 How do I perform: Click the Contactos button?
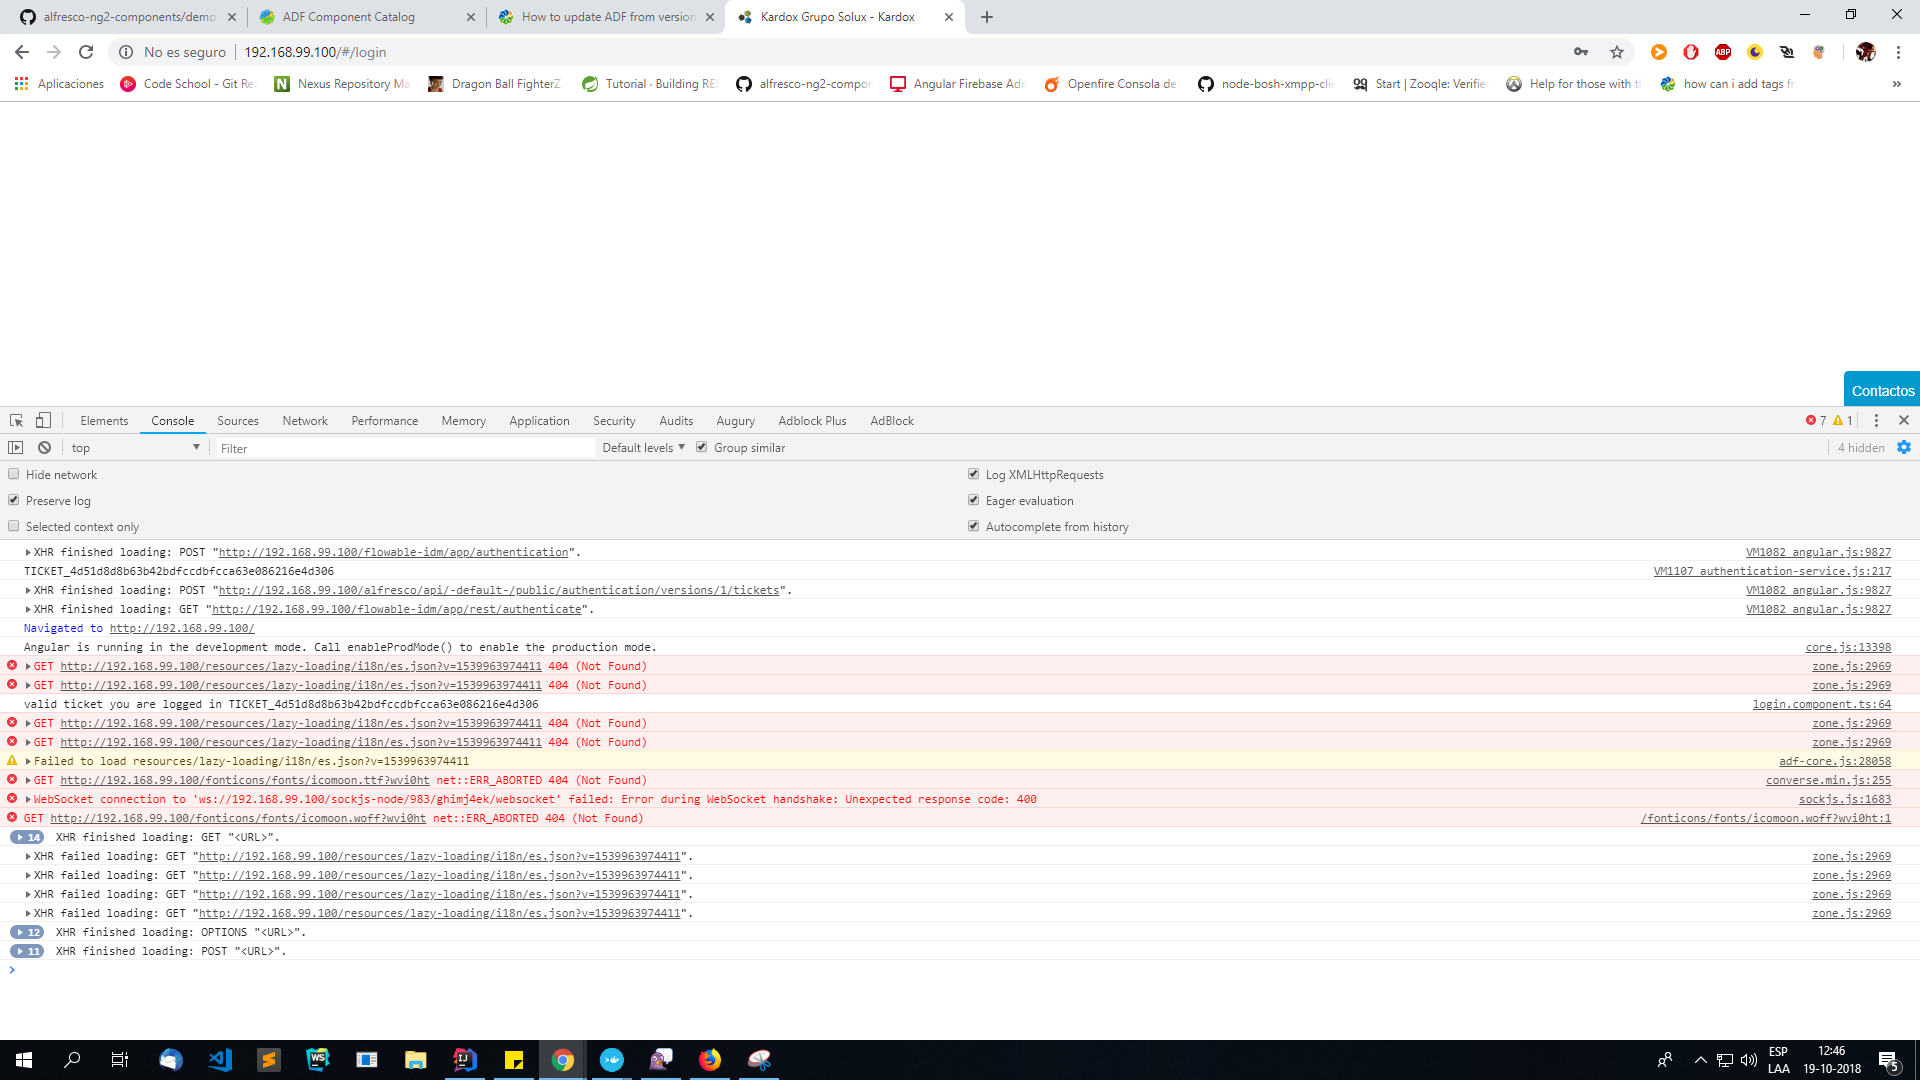(x=1882, y=390)
